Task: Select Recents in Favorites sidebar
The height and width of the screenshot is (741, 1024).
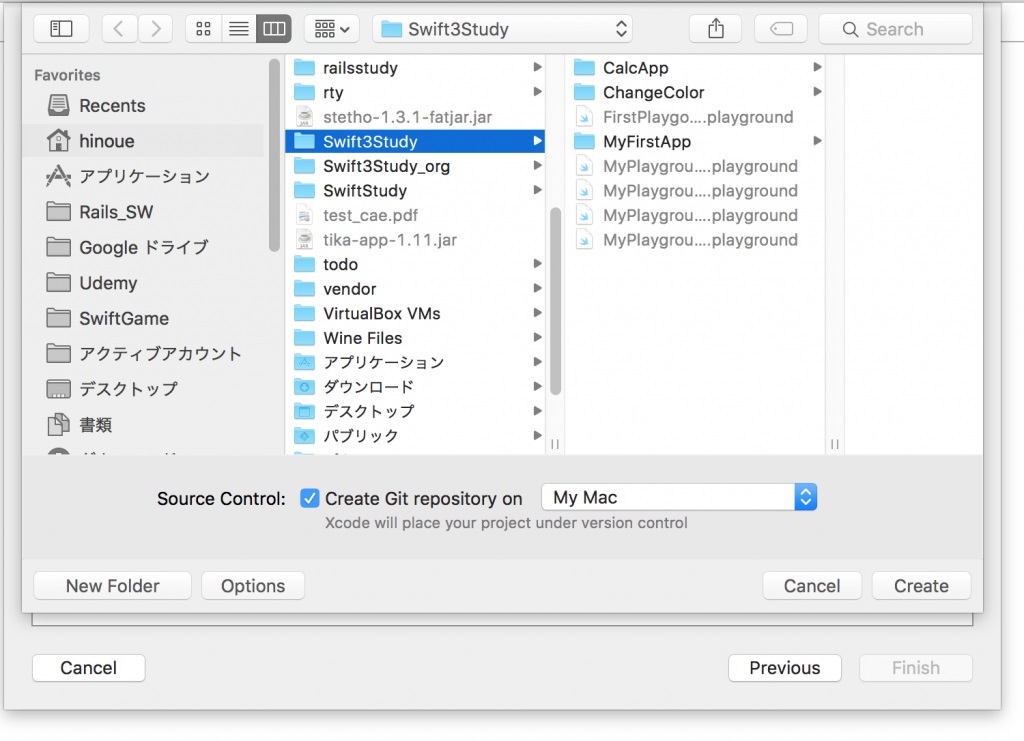Action: click(112, 106)
